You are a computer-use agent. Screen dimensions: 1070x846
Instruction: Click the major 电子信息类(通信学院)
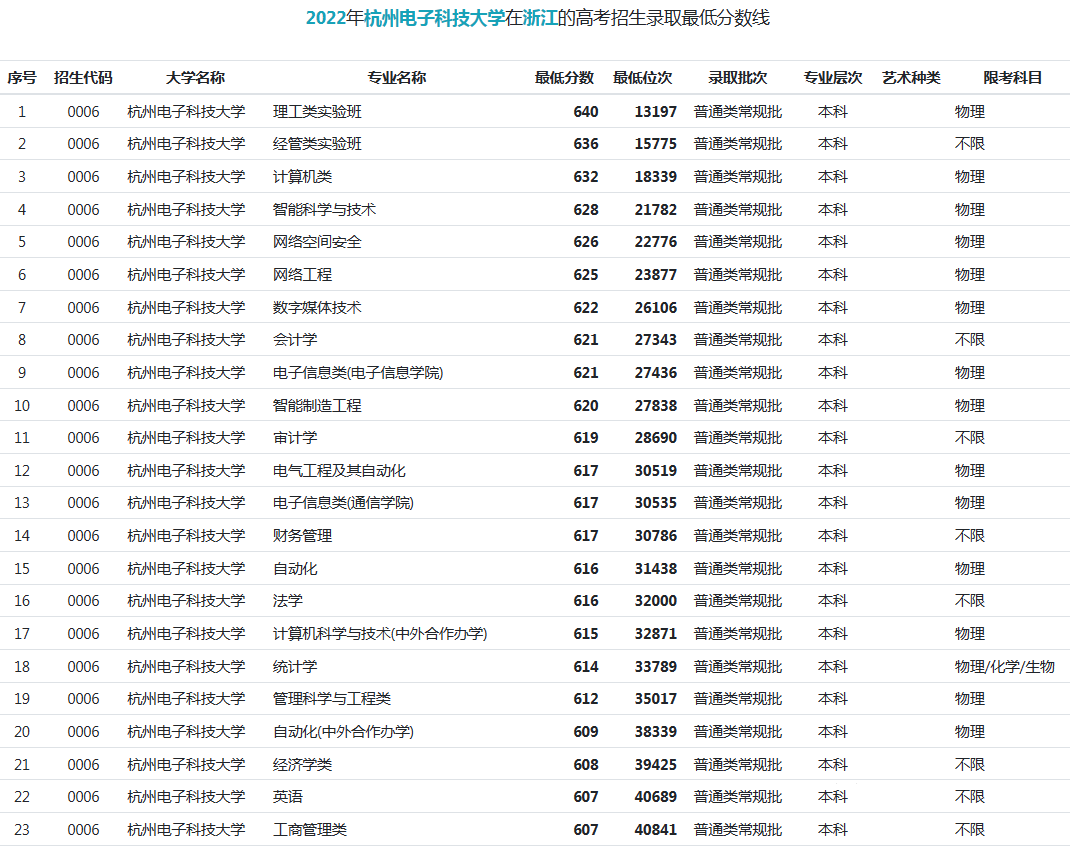(343, 503)
